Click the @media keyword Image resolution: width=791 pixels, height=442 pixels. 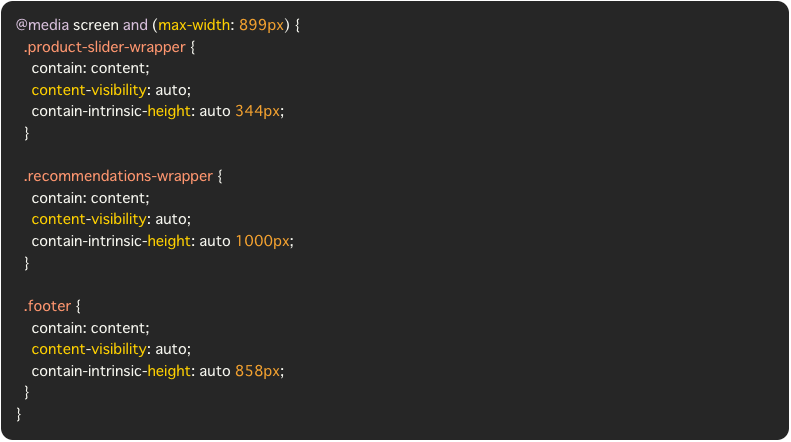pyautogui.click(x=42, y=25)
